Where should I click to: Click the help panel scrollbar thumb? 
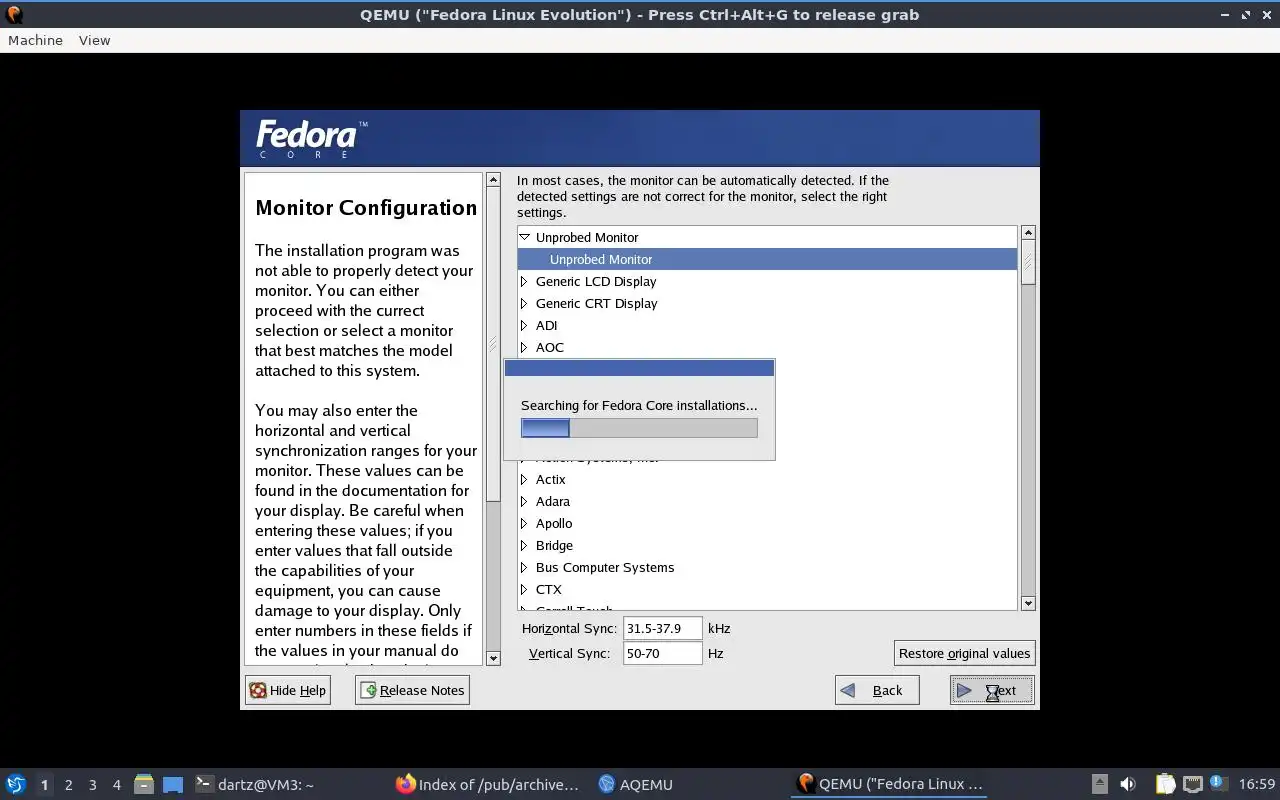click(x=493, y=344)
